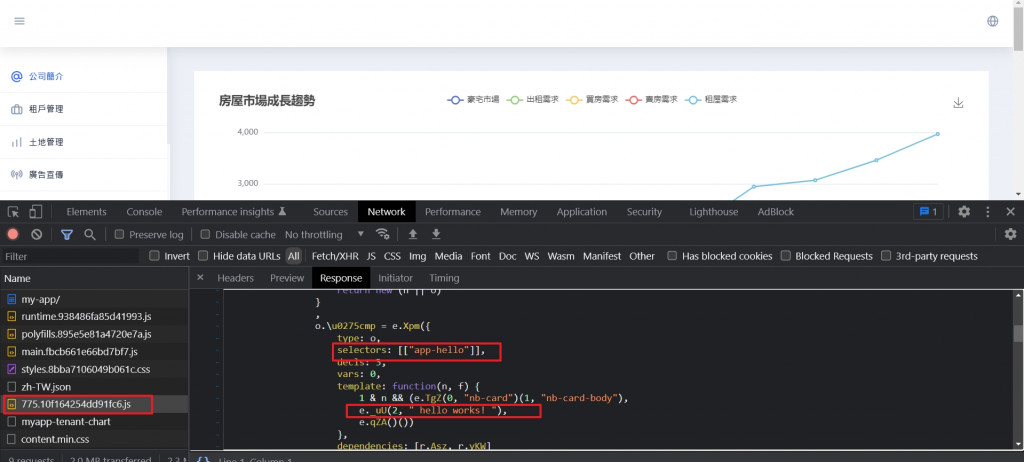
Task: Toggle the 豪宅市場 legend series
Action: click(x=473, y=99)
